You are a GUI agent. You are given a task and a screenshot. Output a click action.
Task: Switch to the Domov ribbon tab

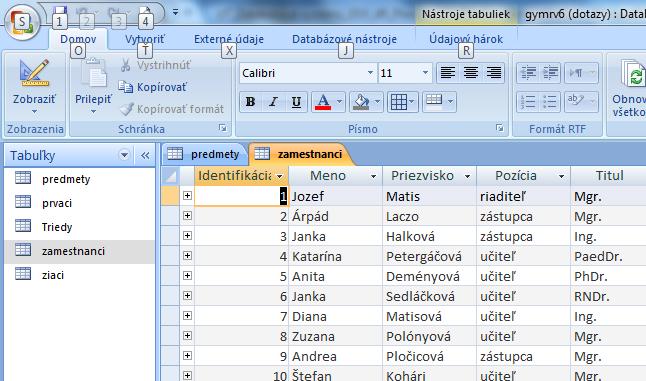point(78,39)
